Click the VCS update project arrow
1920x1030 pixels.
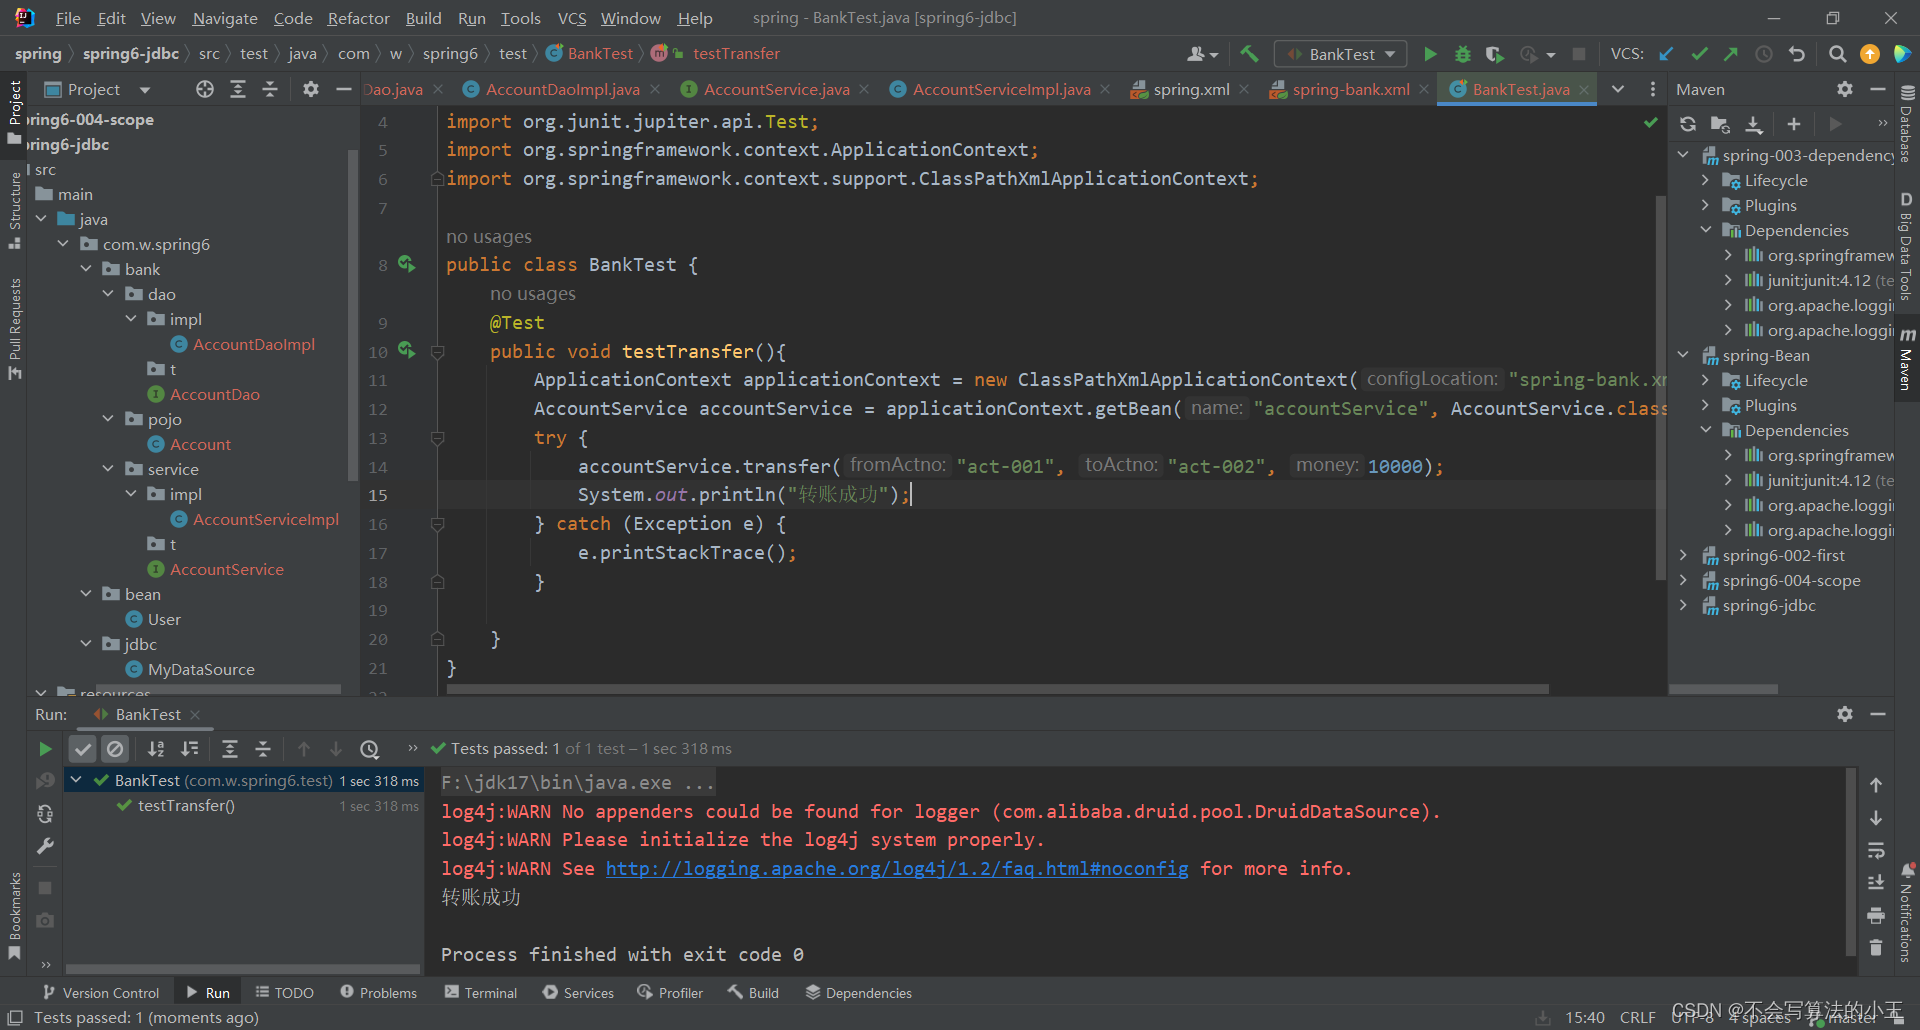point(1666,54)
